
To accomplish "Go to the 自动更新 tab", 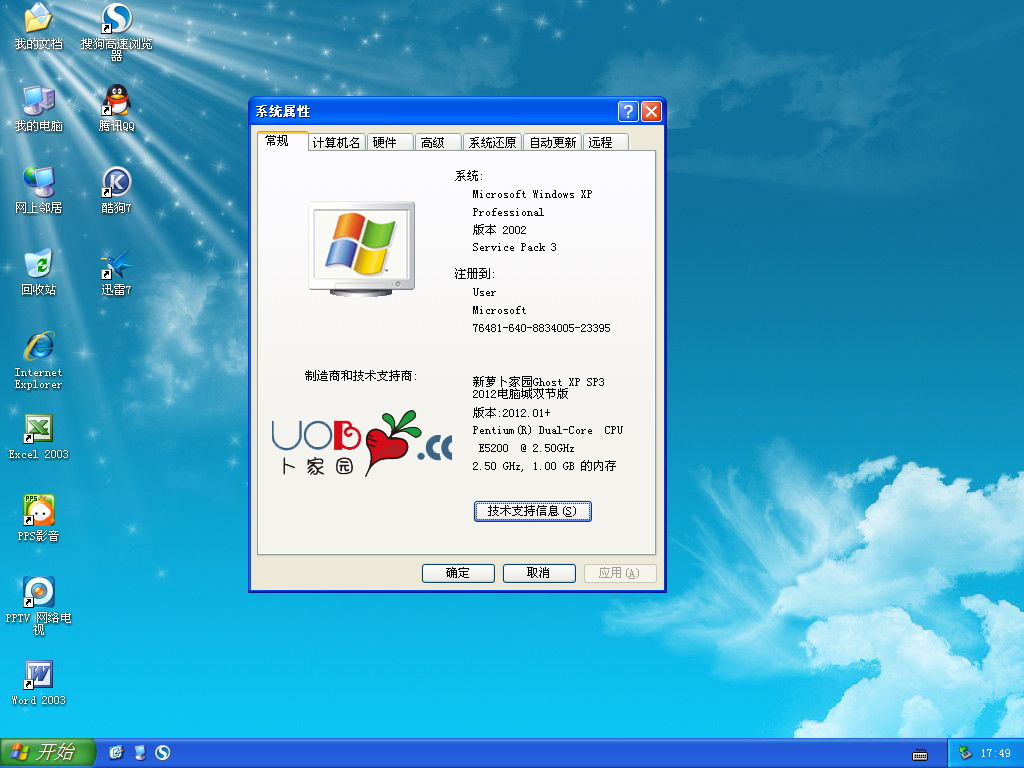I will [553, 143].
